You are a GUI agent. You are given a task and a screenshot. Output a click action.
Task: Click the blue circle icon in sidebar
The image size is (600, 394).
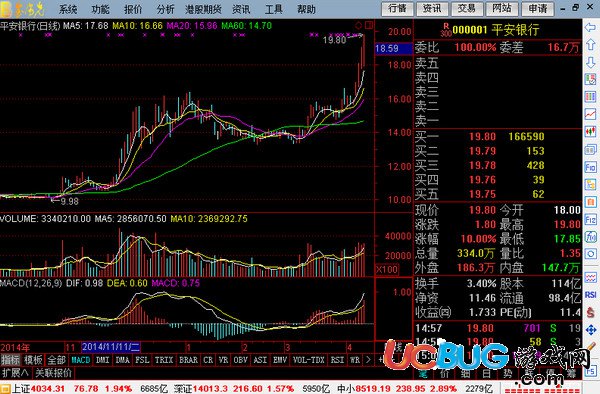[x=590, y=254]
